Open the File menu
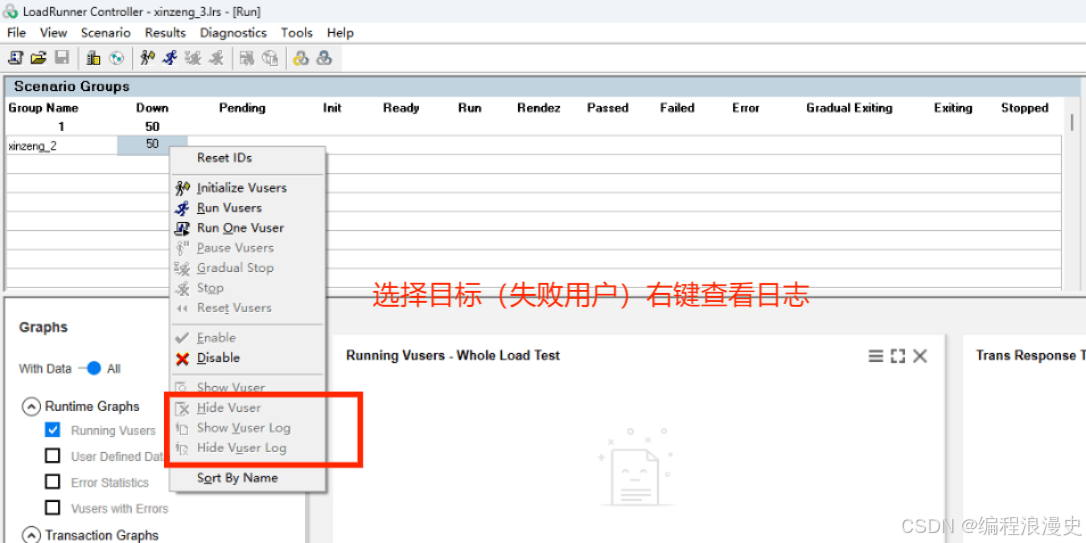The width and height of the screenshot is (1086, 543). [16, 33]
